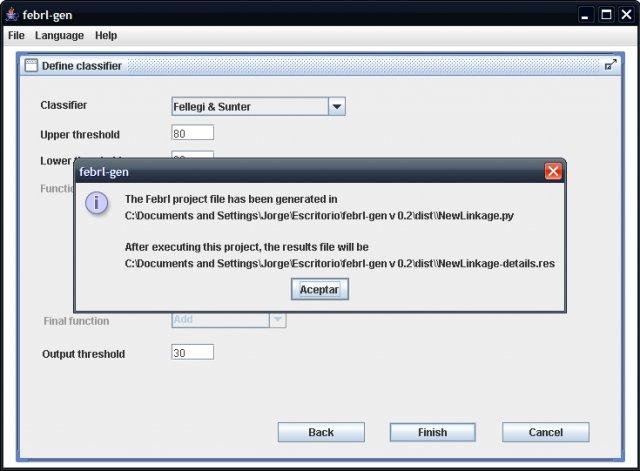The image size is (640, 471).
Task: Click the blue information icon in the dialog
Action: point(97,203)
